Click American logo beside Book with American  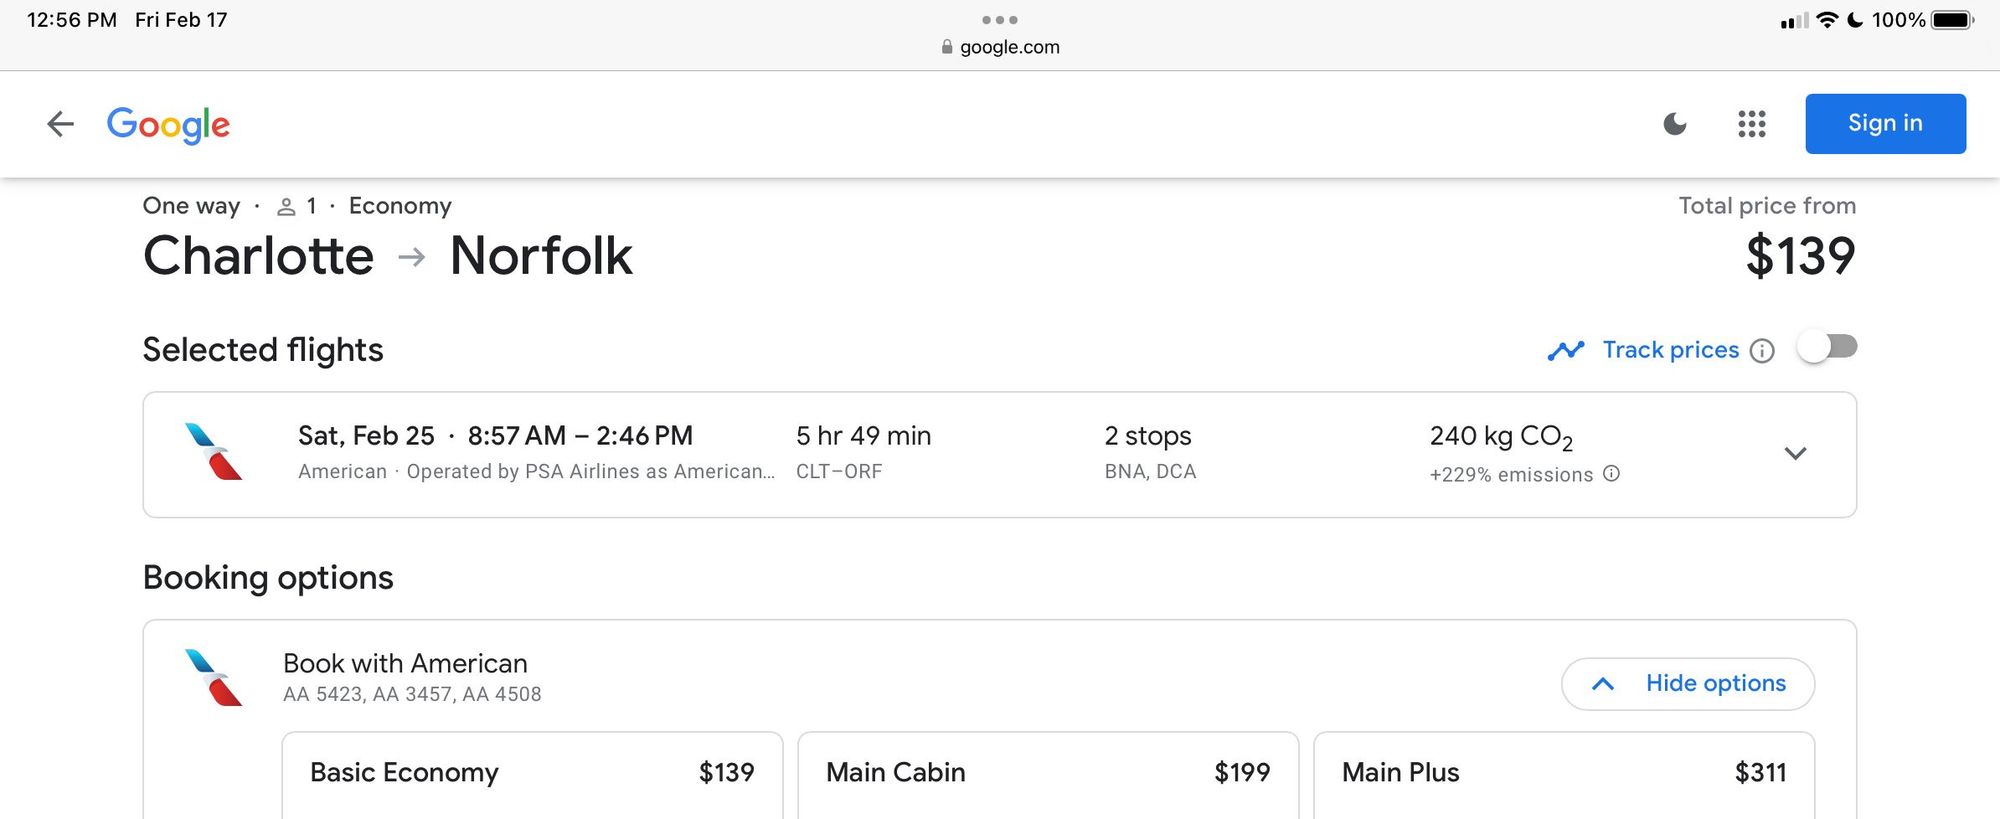pos(214,678)
